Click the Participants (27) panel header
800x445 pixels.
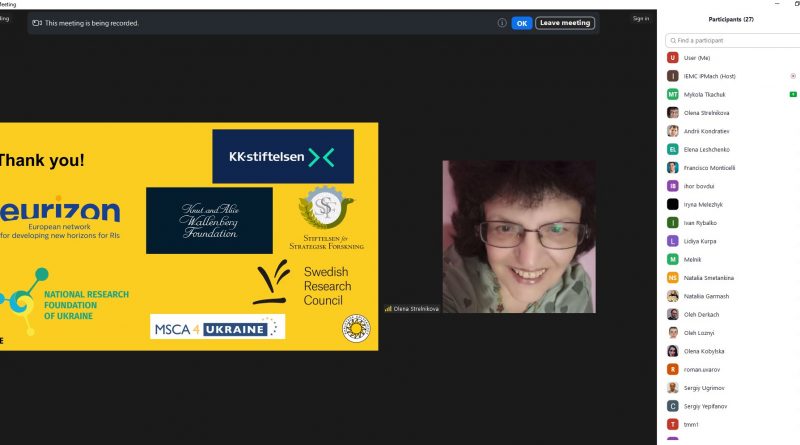click(x=730, y=19)
